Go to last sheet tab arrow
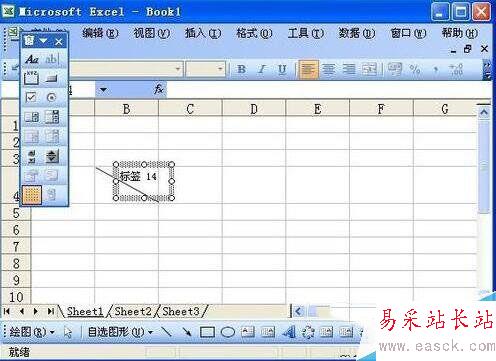This screenshot has height=361, width=496. coord(51,311)
